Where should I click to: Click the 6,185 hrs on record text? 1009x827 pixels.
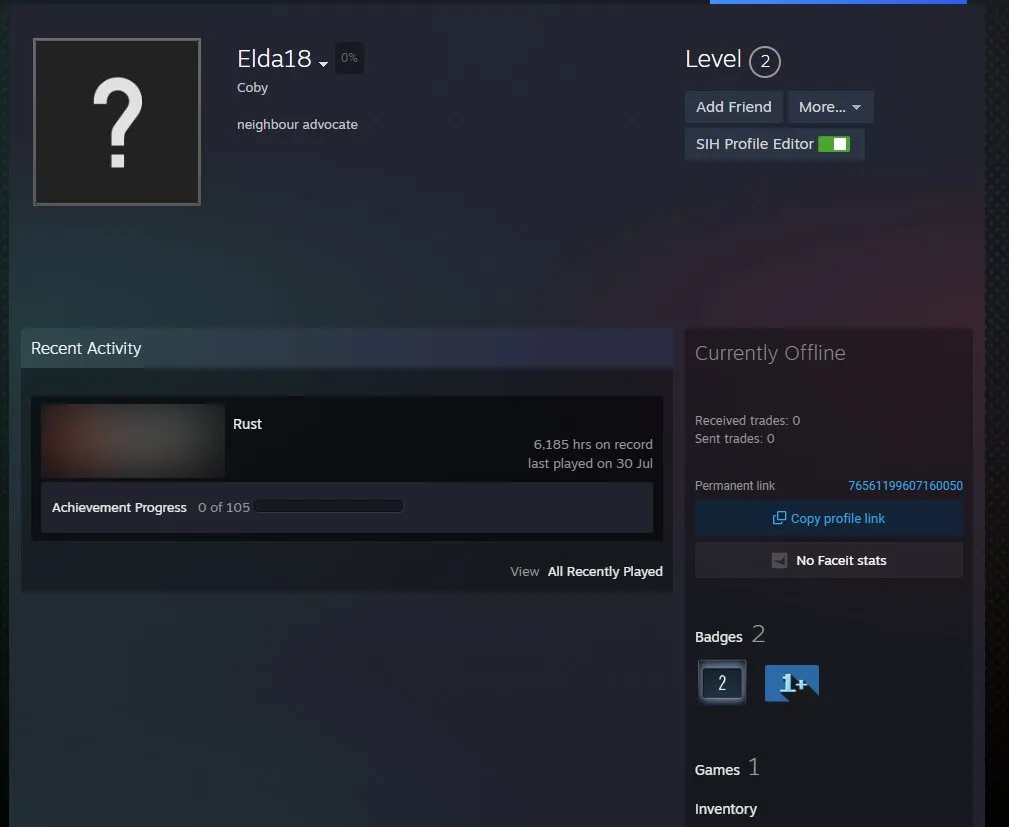[x=593, y=445]
